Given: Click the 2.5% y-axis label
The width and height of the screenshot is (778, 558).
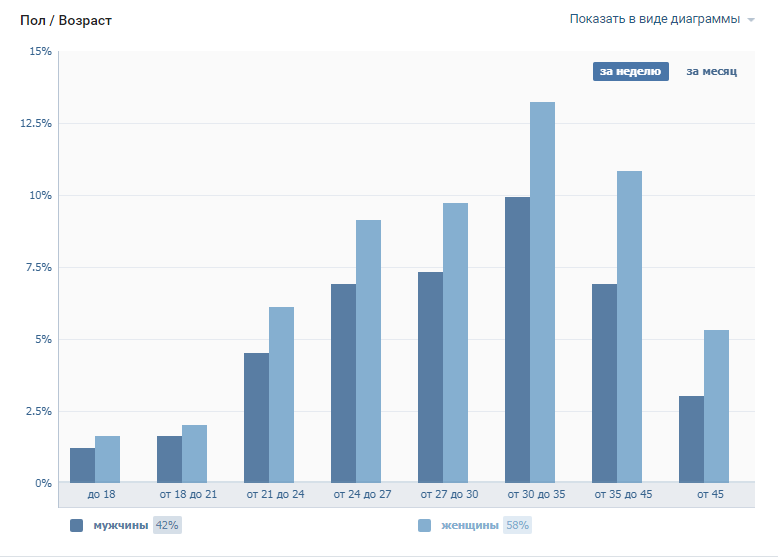Looking at the screenshot, I should 39,412.
